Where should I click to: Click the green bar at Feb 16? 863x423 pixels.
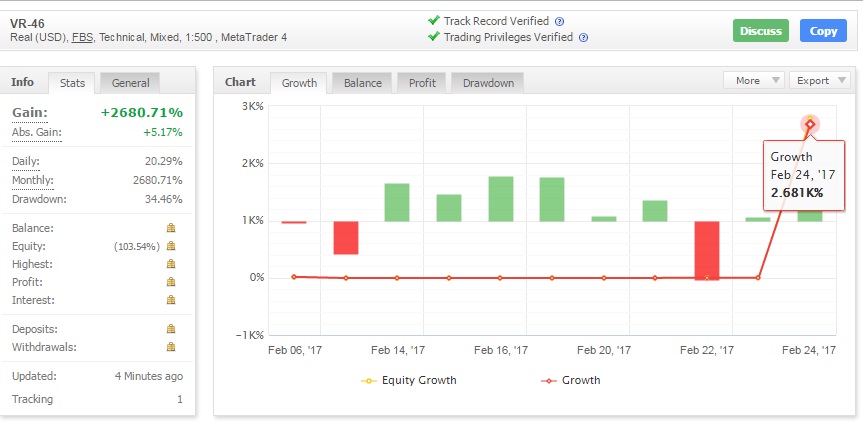(501, 199)
